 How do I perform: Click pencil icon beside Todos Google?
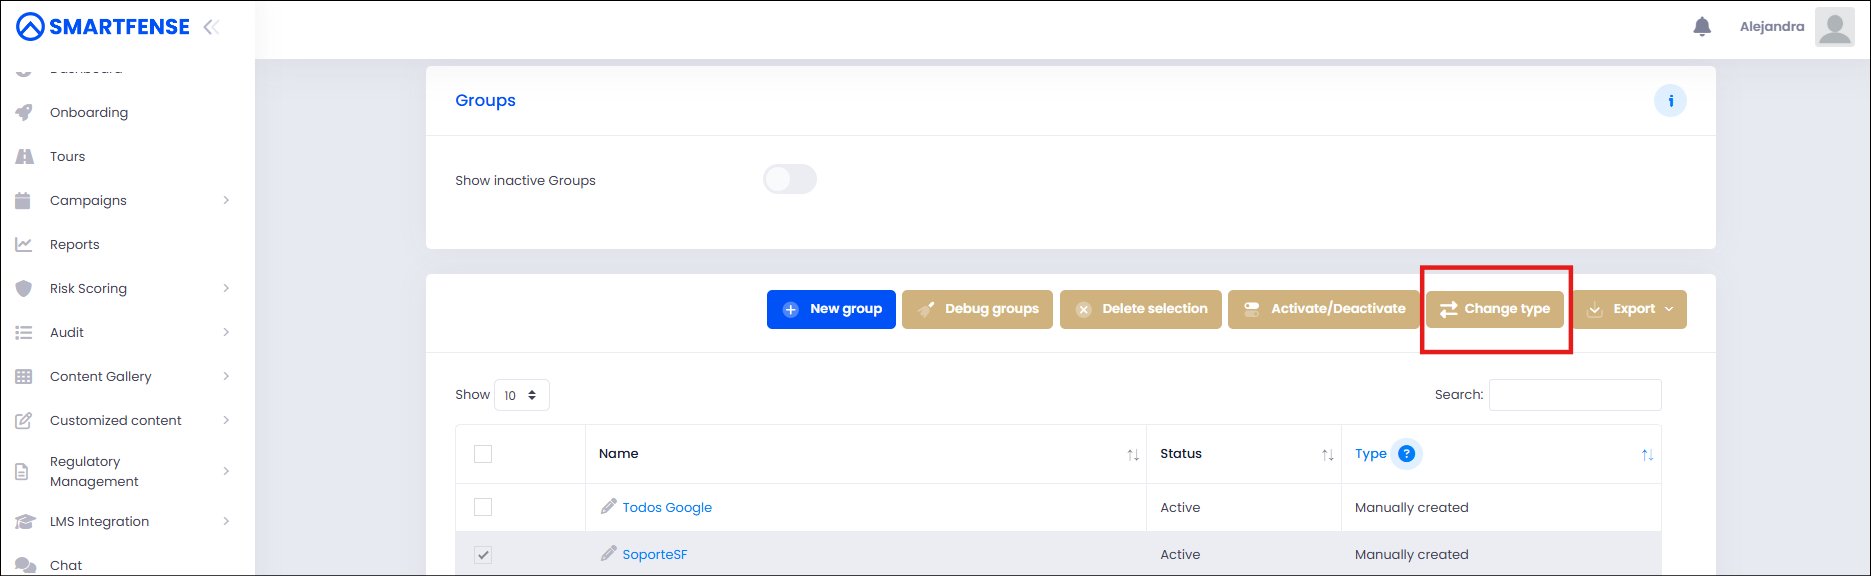(x=608, y=507)
